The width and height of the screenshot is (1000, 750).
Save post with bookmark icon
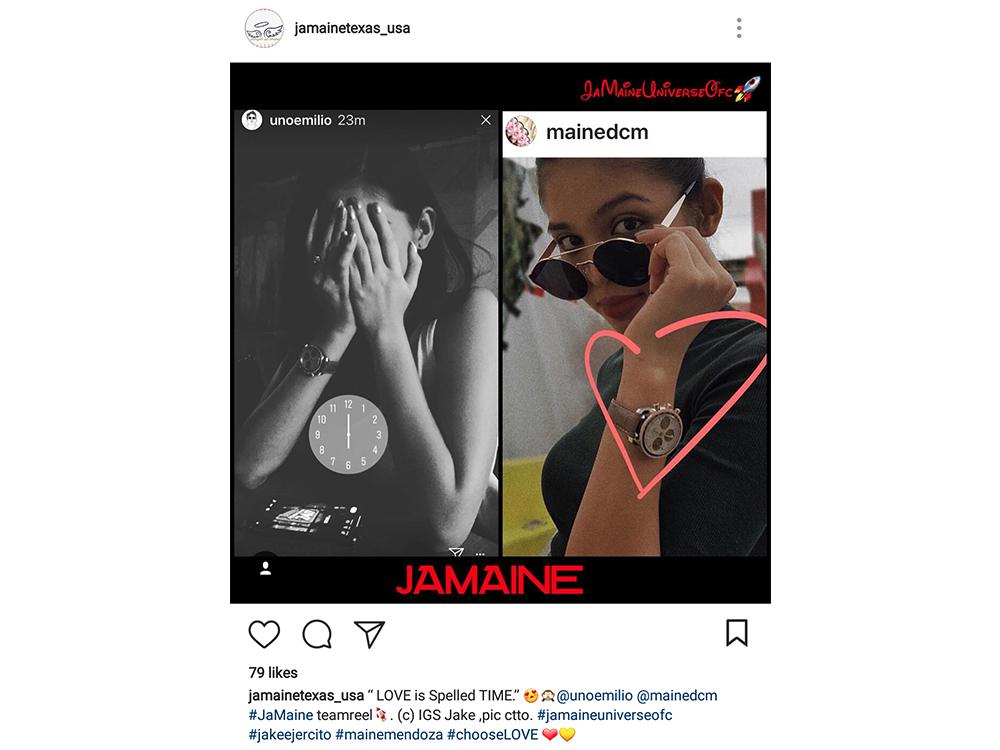tap(737, 633)
